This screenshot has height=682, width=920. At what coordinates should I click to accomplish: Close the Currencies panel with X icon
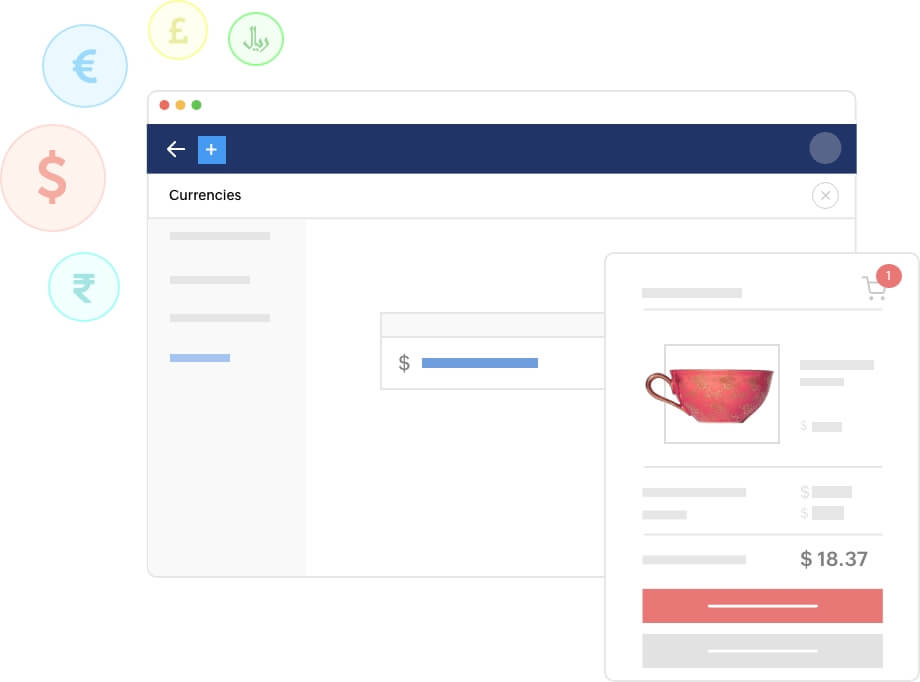825,195
